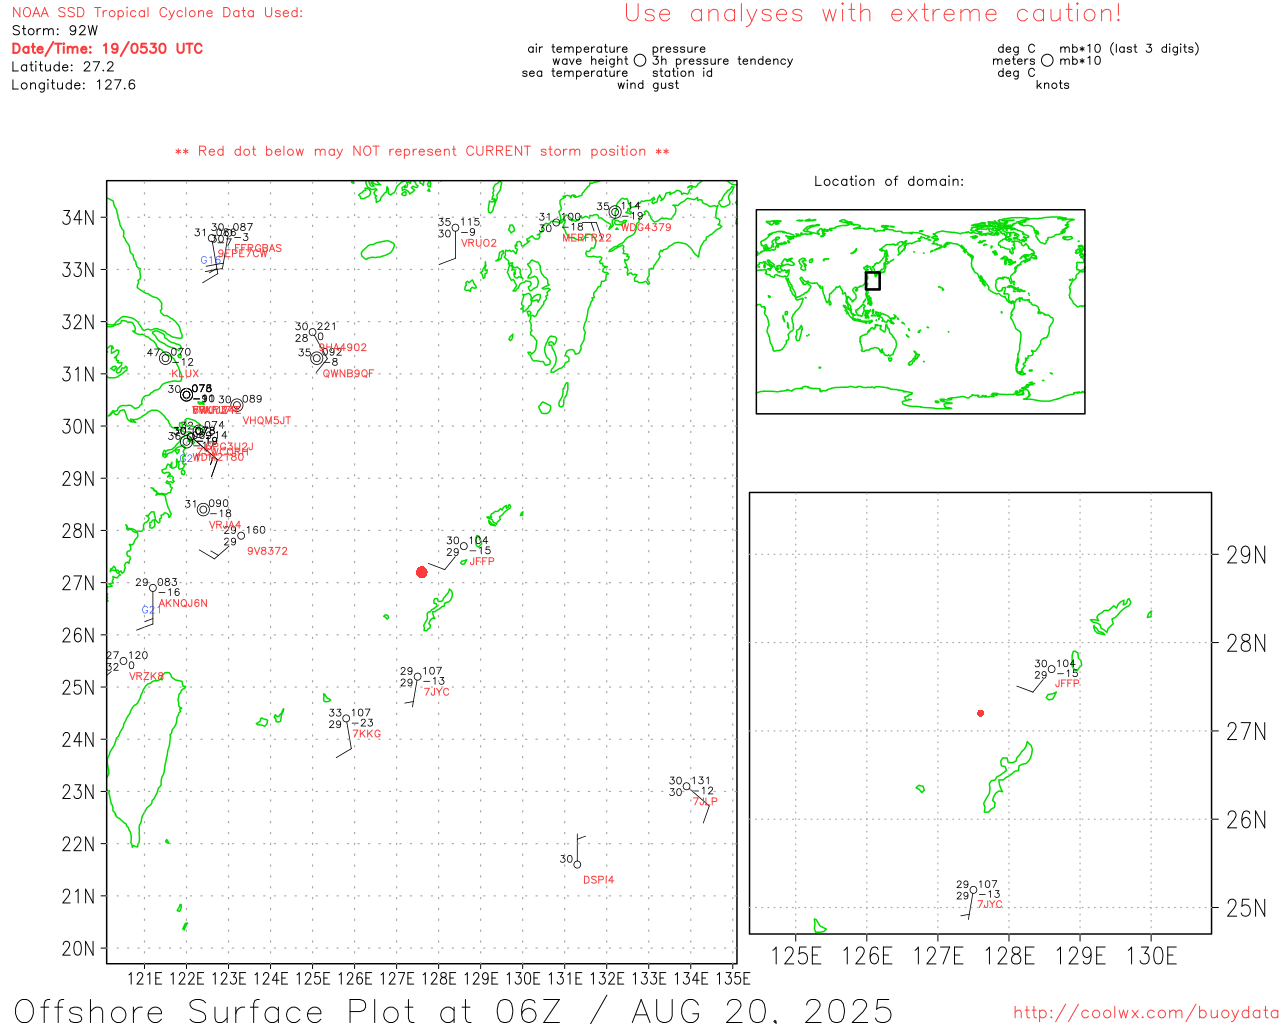
Task: Click the 126E label on zoomed inset axis
Action: 867,957
